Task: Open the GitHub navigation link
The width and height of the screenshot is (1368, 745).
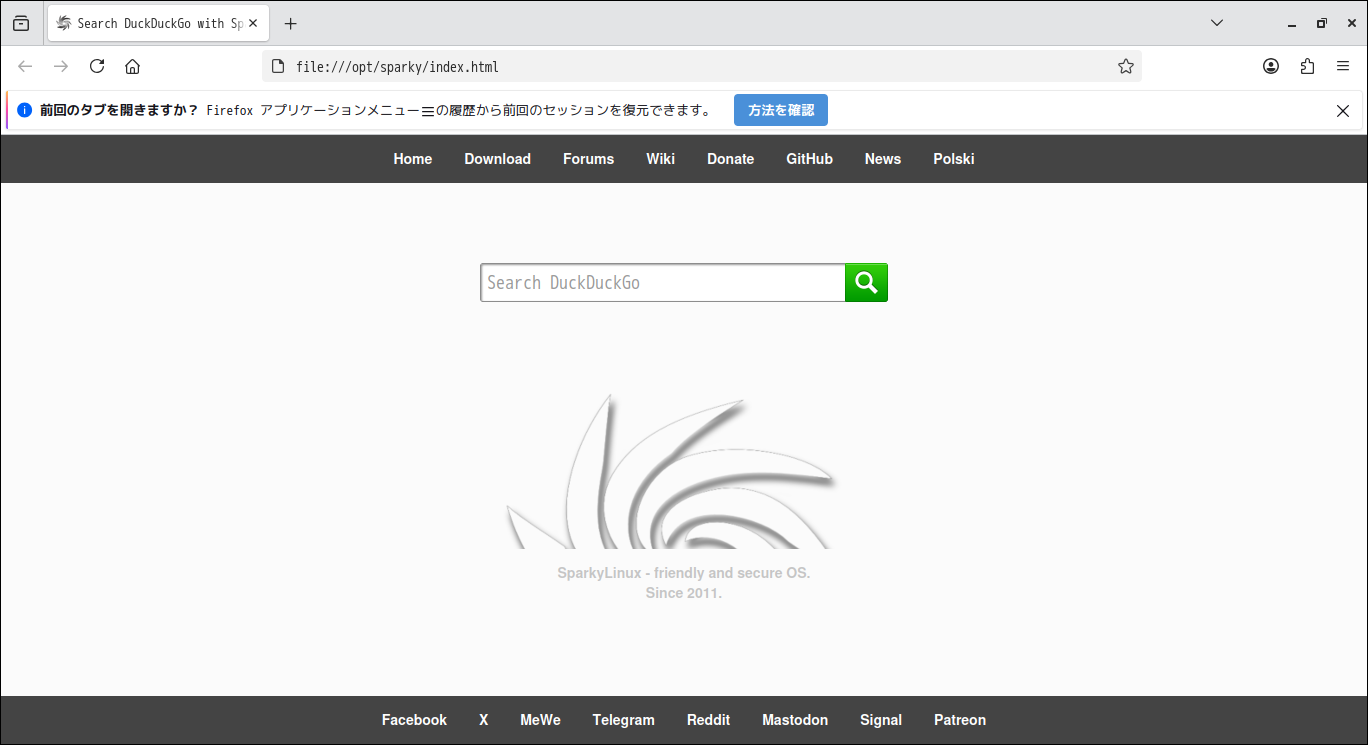Action: 810,159
